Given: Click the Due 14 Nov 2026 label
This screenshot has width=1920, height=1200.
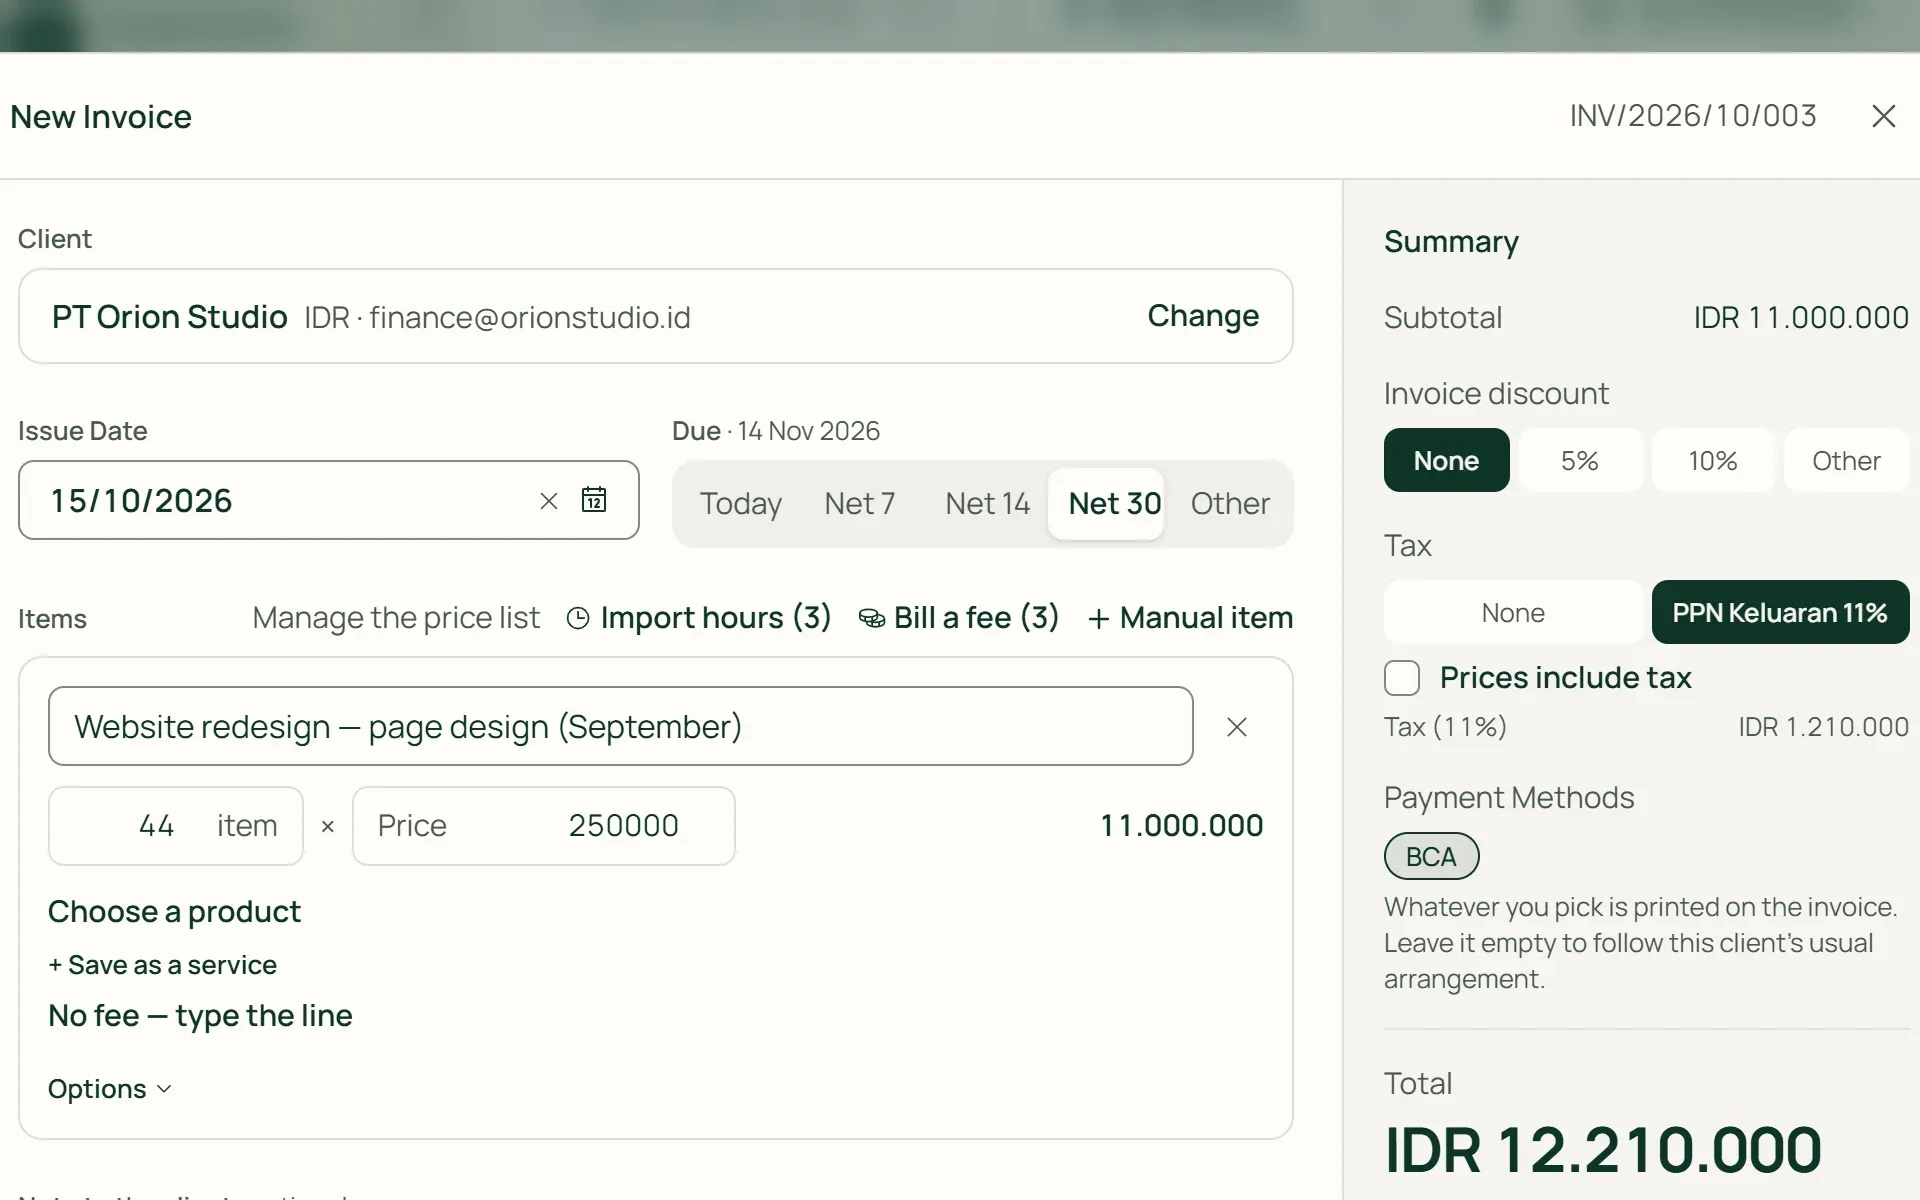Looking at the screenshot, I should pyautogui.click(x=776, y=431).
